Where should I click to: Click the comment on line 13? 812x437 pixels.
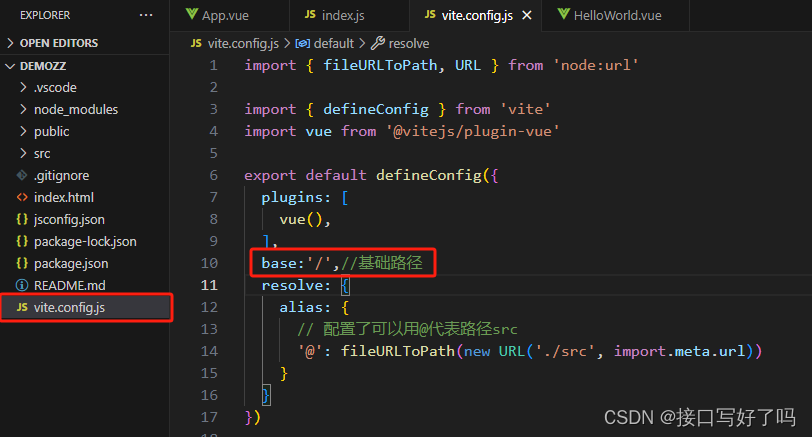[408, 329]
